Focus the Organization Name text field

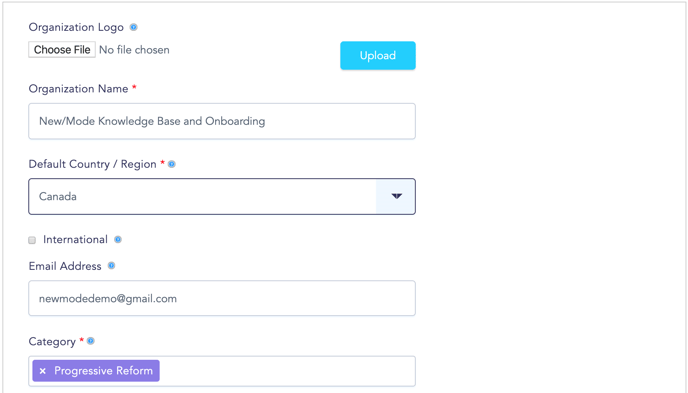tap(222, 121)
